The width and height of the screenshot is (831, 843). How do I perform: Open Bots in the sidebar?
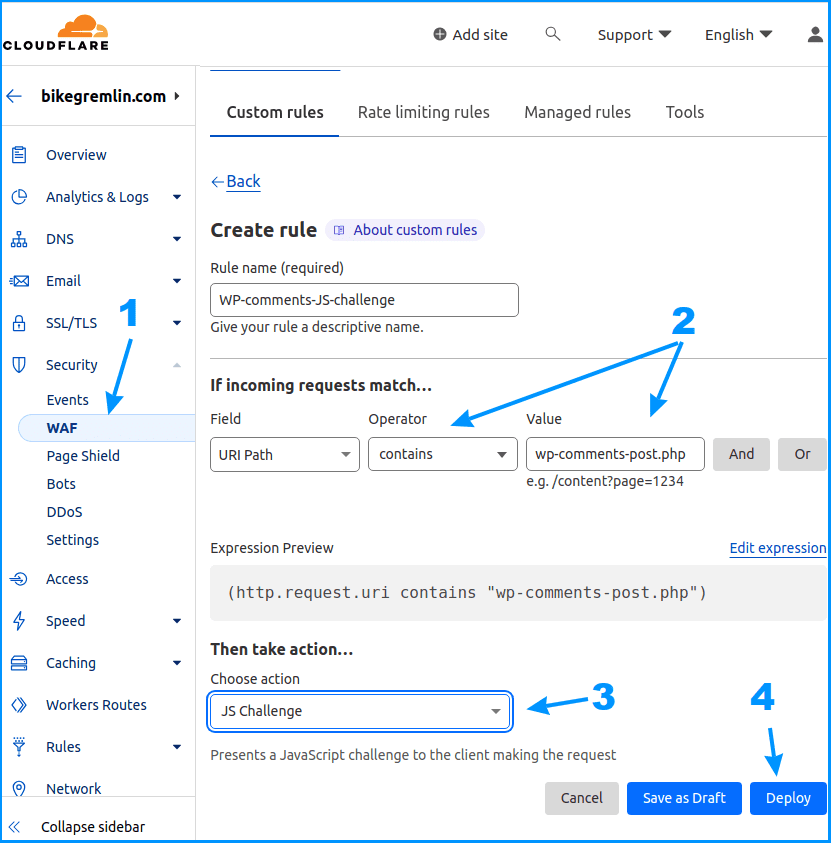pos(61,484)
